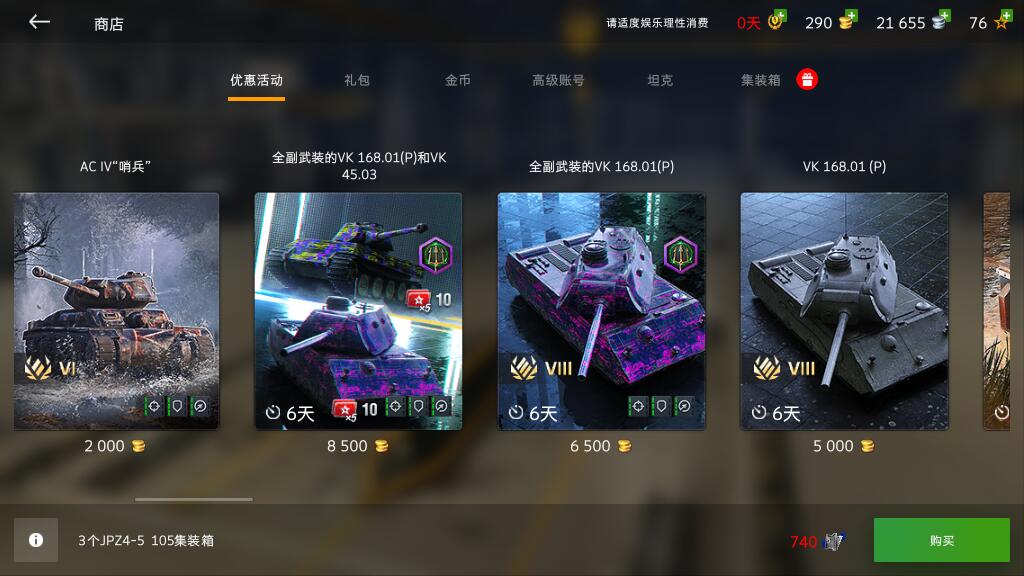This screenshot has height=576, width=1024.
Task: Tap the container currency icon beside 740
Action: 834,541
